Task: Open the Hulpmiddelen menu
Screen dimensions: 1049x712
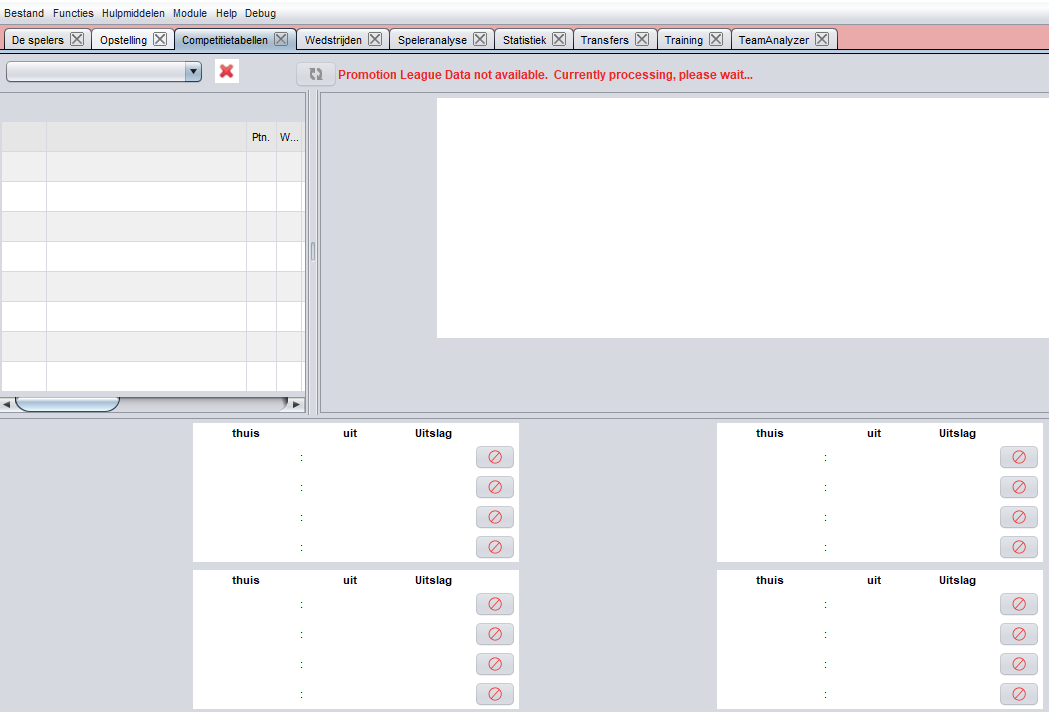Action: tap(133, 13)
